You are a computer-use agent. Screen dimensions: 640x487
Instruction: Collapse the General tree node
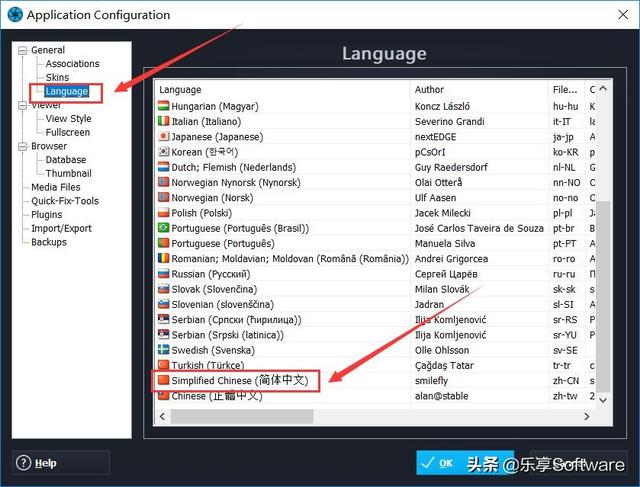tap(21, 50)
